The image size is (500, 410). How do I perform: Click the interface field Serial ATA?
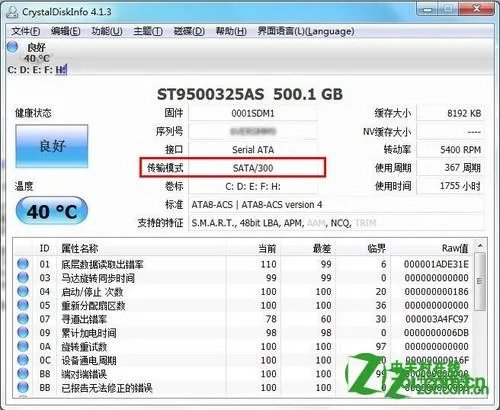click(x=253, y=150)
